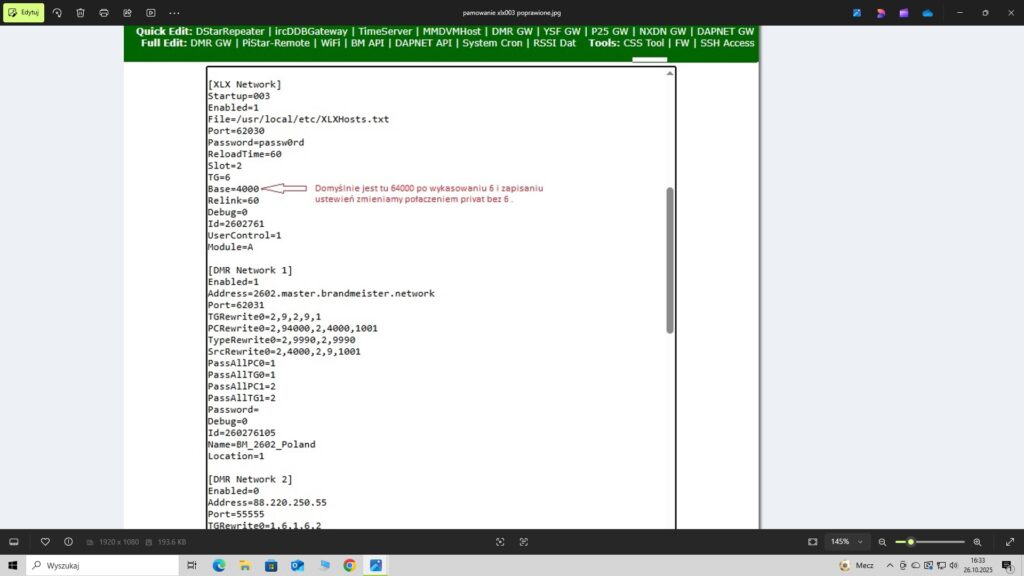Screen dimensions: 1024x576
Task: Click the zoom slider handle
Action: pyautogui.click(x=910, y=542)
